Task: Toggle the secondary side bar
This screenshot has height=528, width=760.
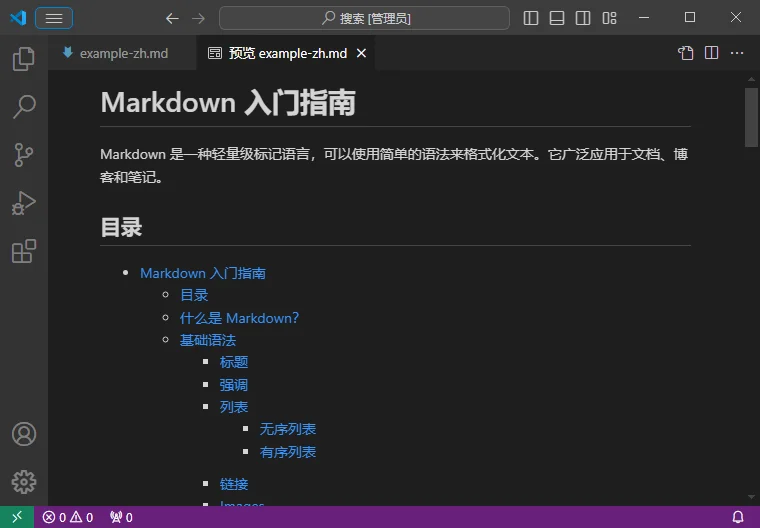Action: click(x=583, y=18)
